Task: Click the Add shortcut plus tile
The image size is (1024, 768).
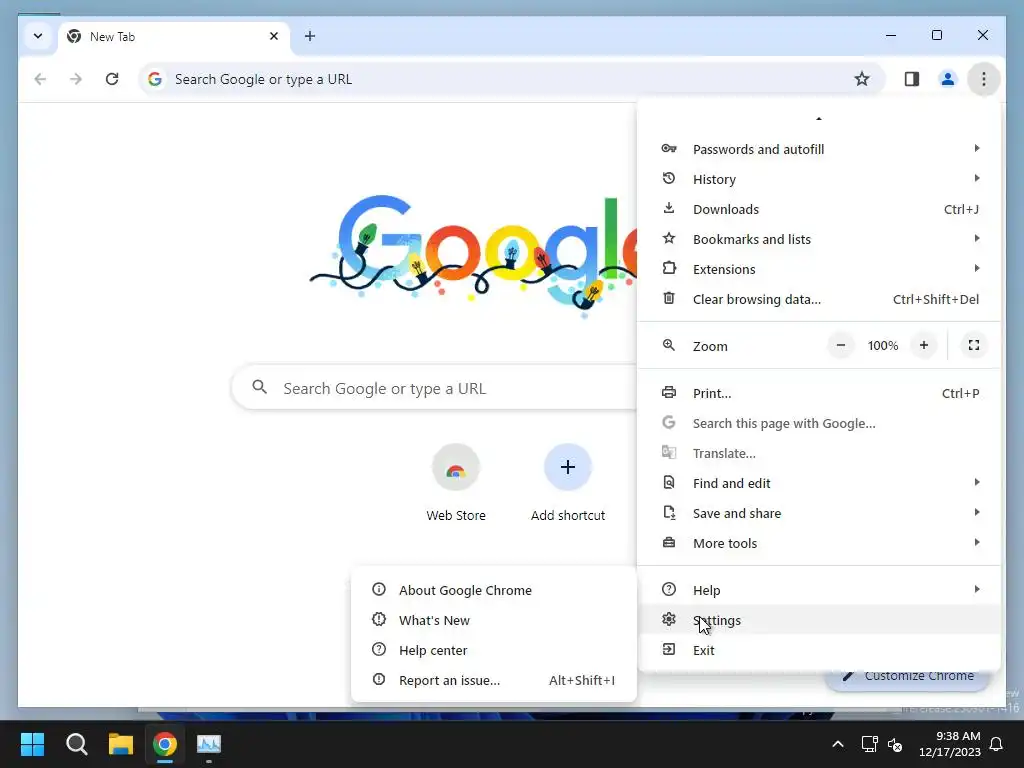Action: (568, 468)
